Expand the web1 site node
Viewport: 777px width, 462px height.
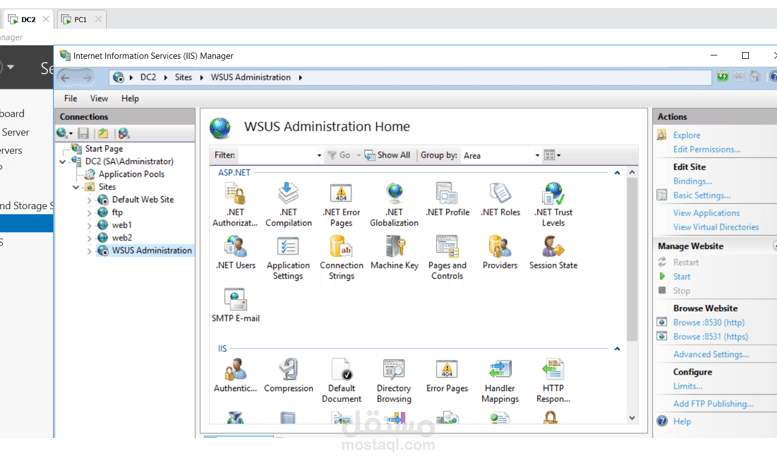click(x=90, y=226)
